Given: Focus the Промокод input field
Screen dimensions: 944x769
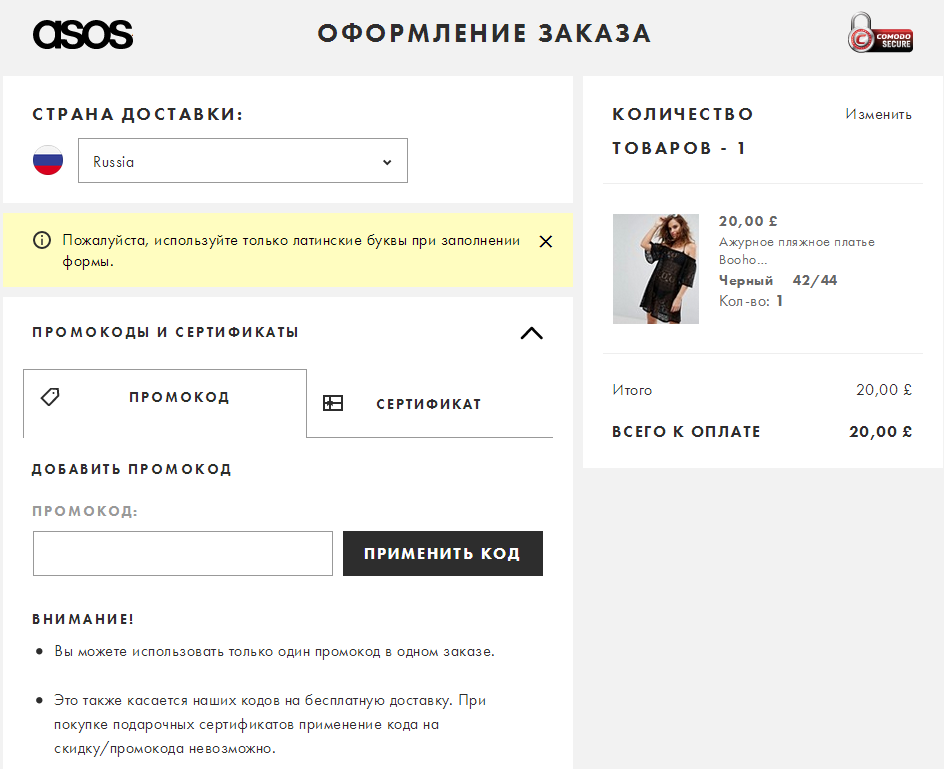Looking at the screenshot, I should tap(183, 554).
